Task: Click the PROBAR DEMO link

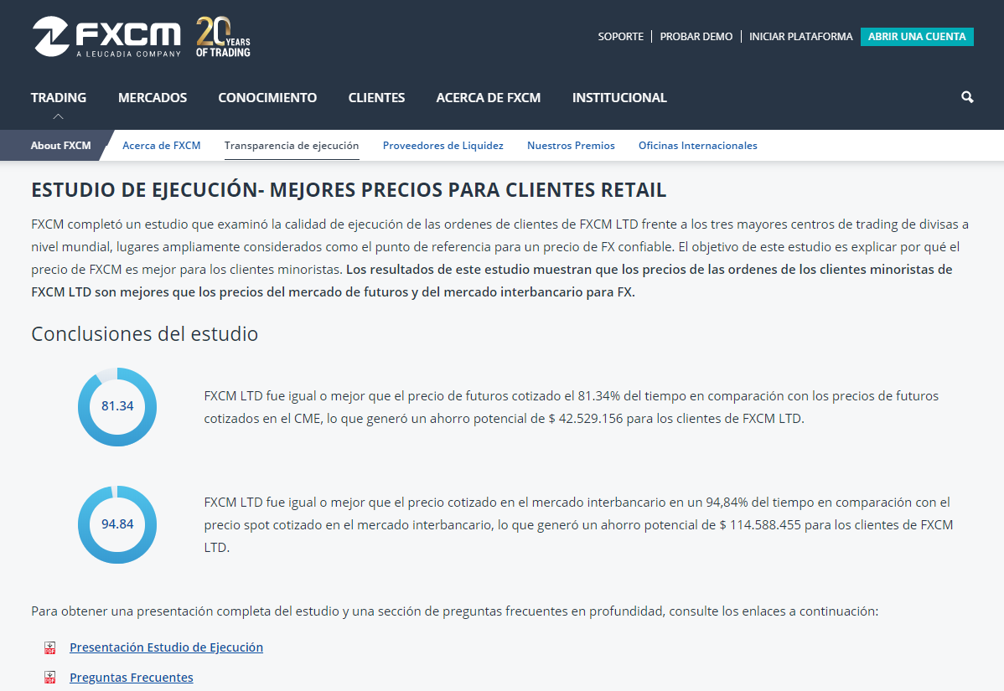Action: pyautogui.click(x=696, y=36)
